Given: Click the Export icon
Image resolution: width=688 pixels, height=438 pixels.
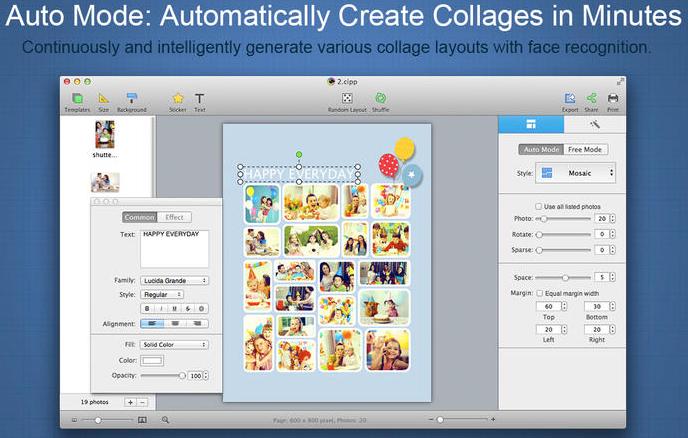Looking at the screenshot, I should 570,98.
